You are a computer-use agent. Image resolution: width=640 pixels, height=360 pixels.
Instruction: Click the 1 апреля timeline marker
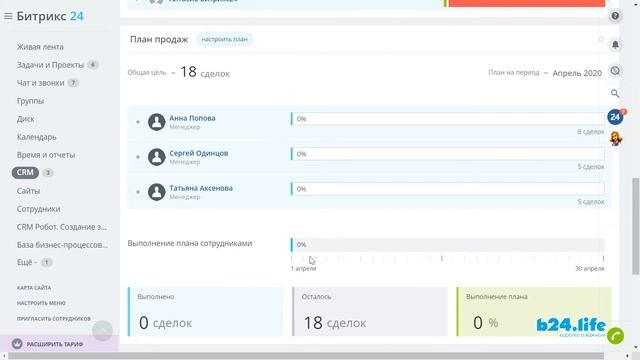(x=303, y=269)
